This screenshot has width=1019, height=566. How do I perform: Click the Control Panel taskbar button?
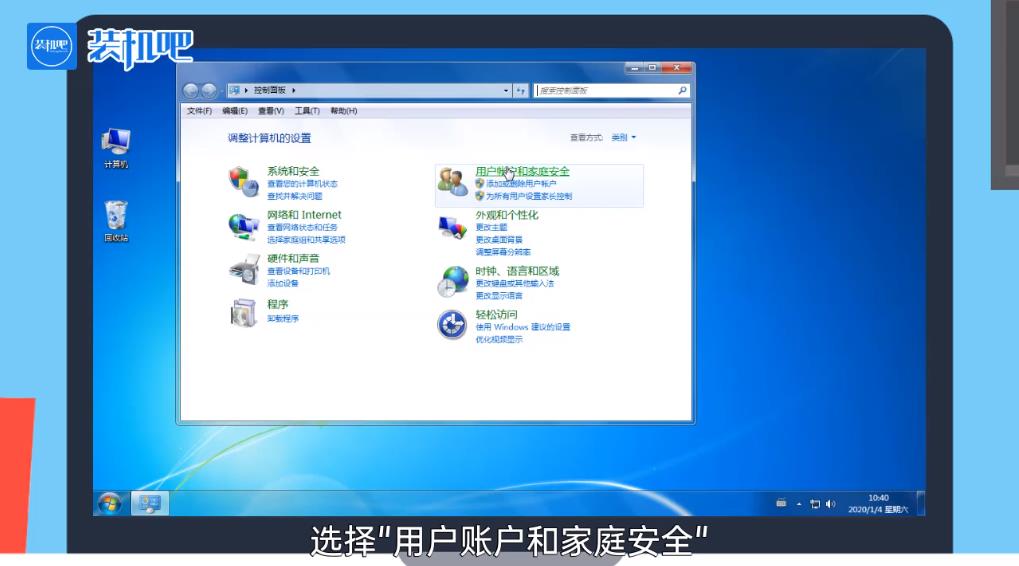pos(150,504)
